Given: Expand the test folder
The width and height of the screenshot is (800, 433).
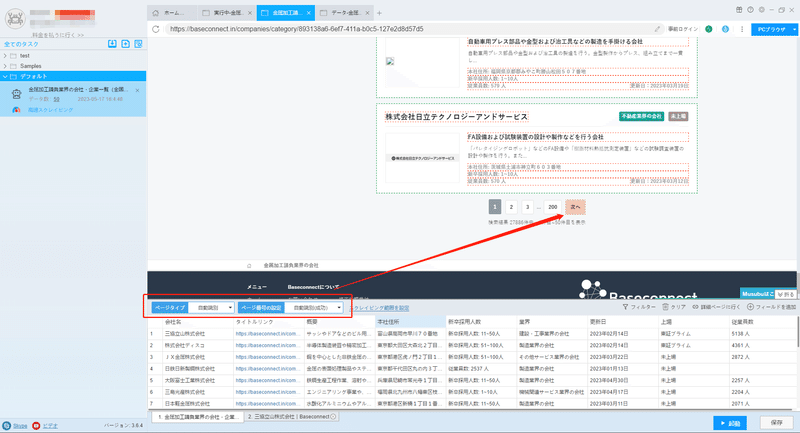Looking at the screenshot, I should click(5, 56).
